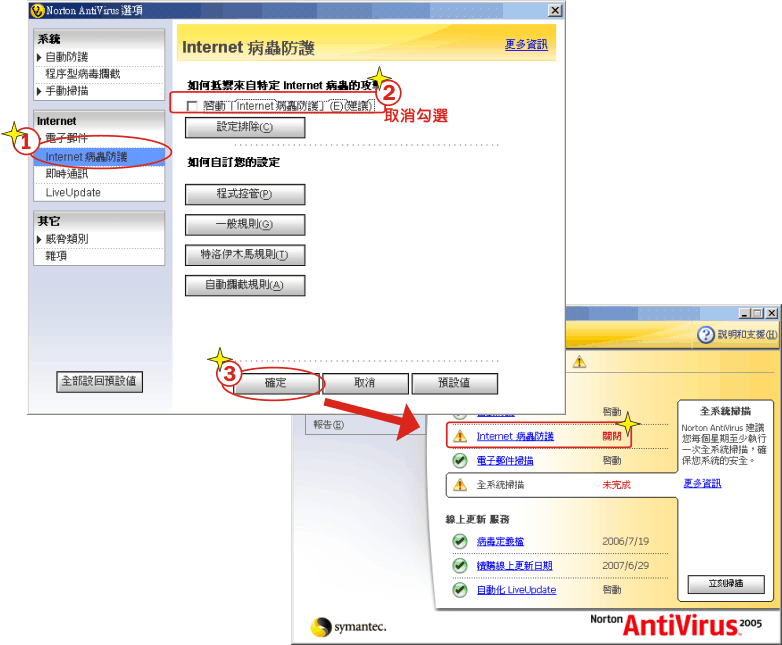This screenshot has height=645, width=782.
Task: Open 自動攔截規則 settings
Action: (245, 285)
